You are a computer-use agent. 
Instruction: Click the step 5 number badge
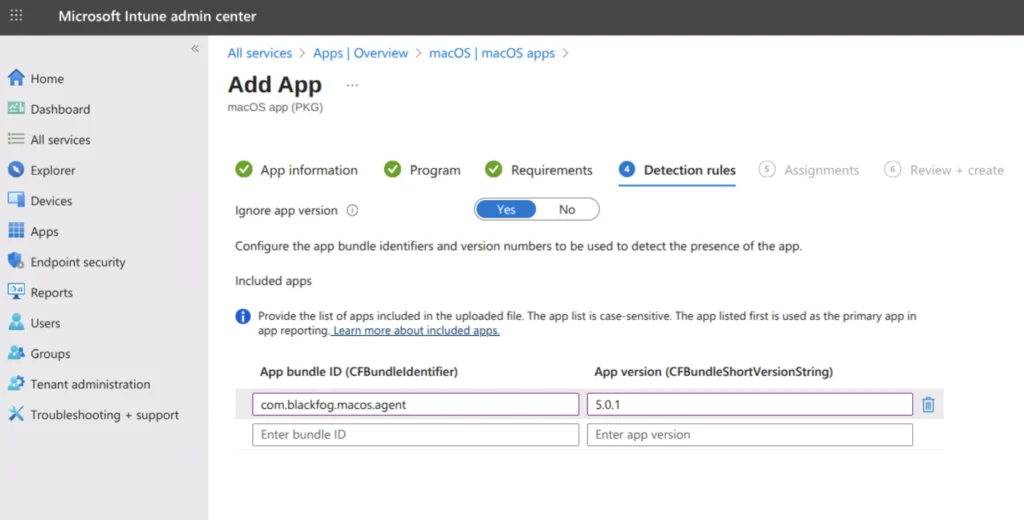[x=767, y=169]
